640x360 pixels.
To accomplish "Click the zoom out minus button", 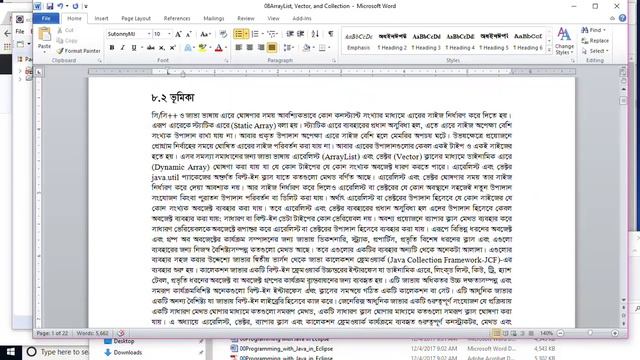I will (x=560, y=333).
